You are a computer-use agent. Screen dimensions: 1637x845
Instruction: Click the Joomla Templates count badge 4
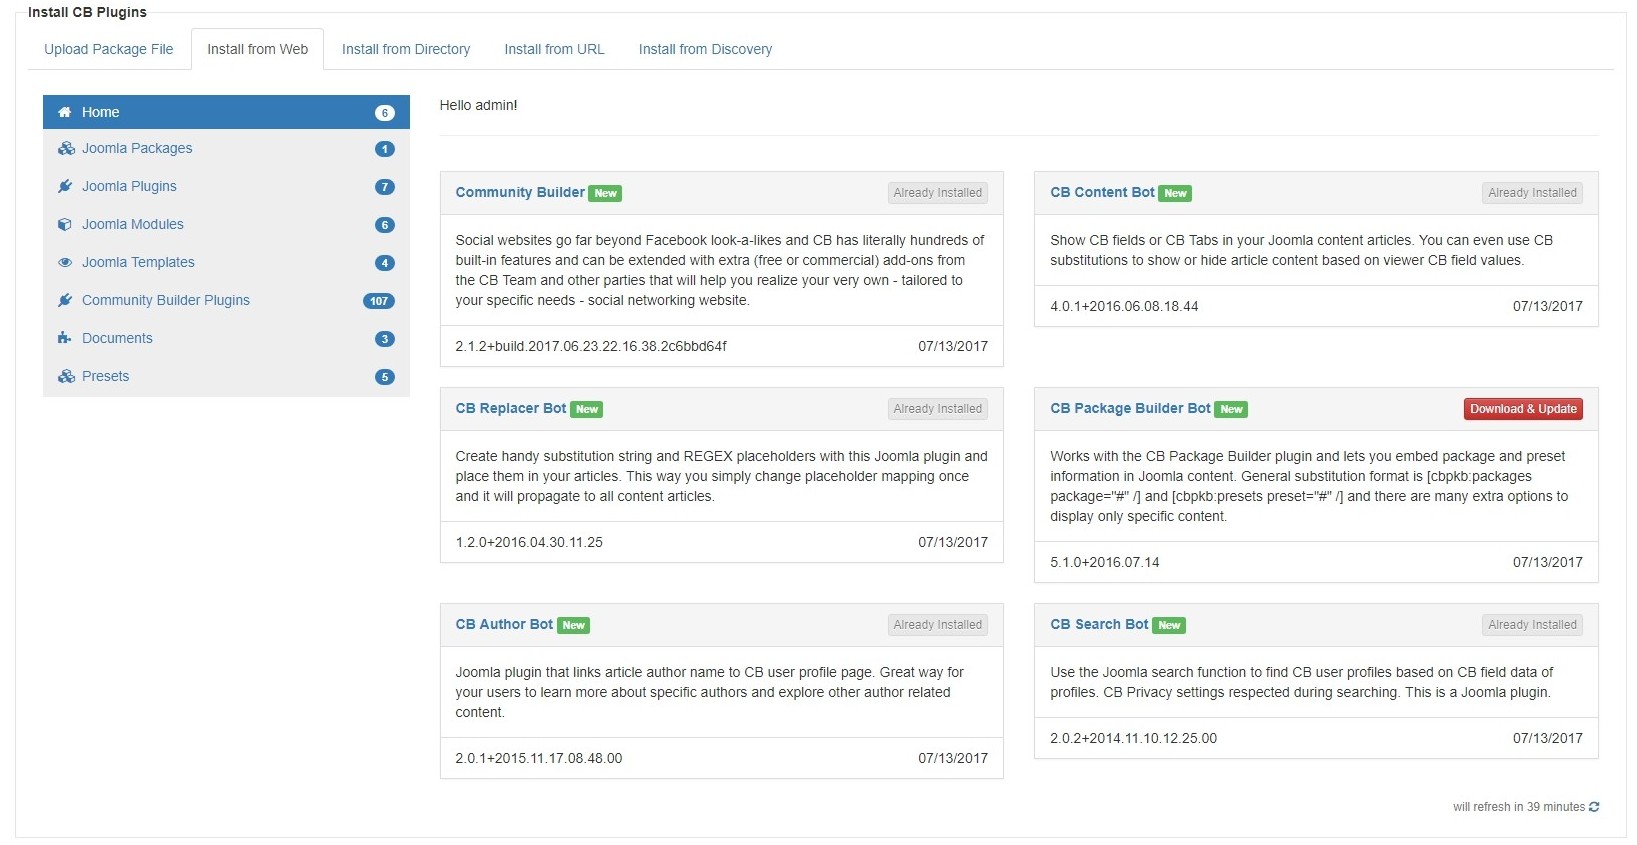(x=385, y=263)
